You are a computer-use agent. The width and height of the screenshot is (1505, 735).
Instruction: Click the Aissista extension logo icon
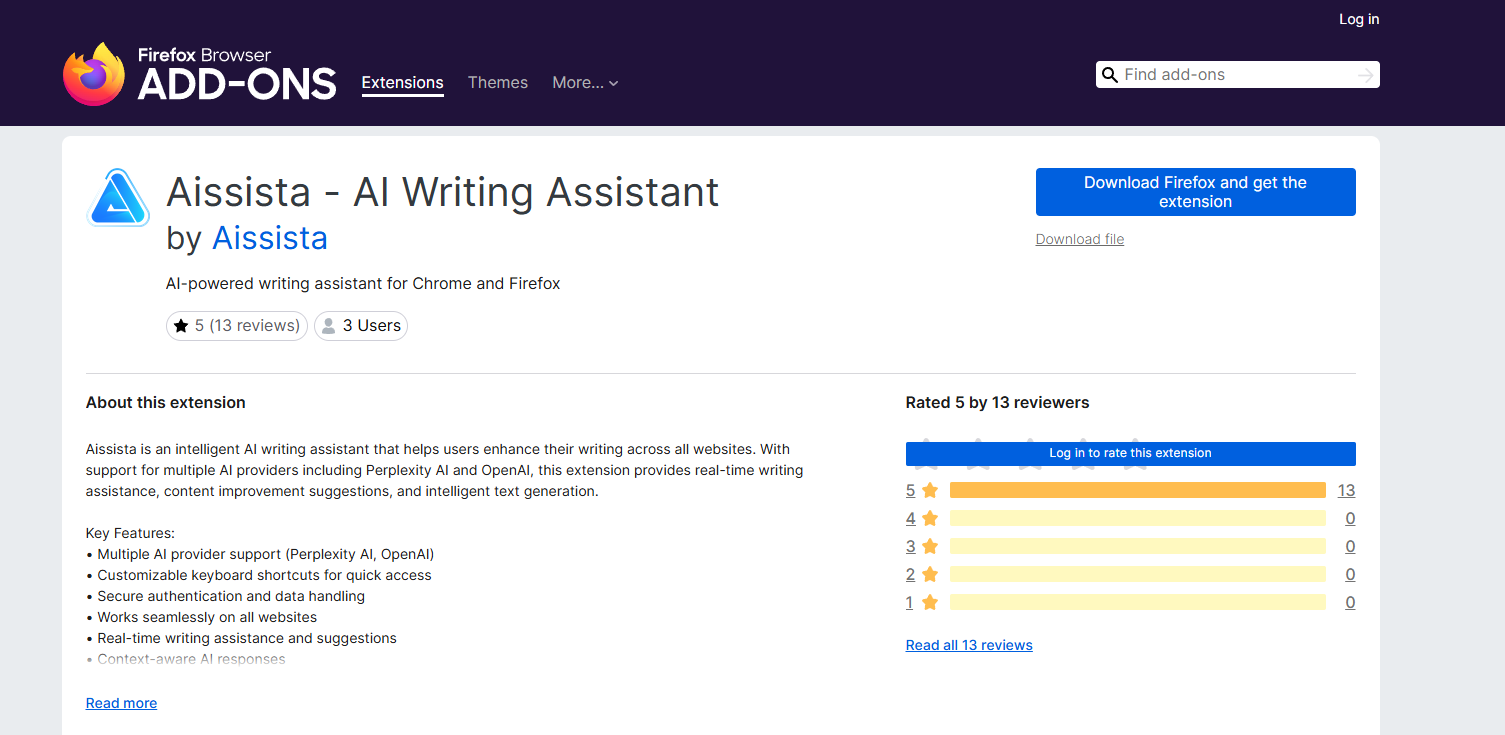point(118,198)
